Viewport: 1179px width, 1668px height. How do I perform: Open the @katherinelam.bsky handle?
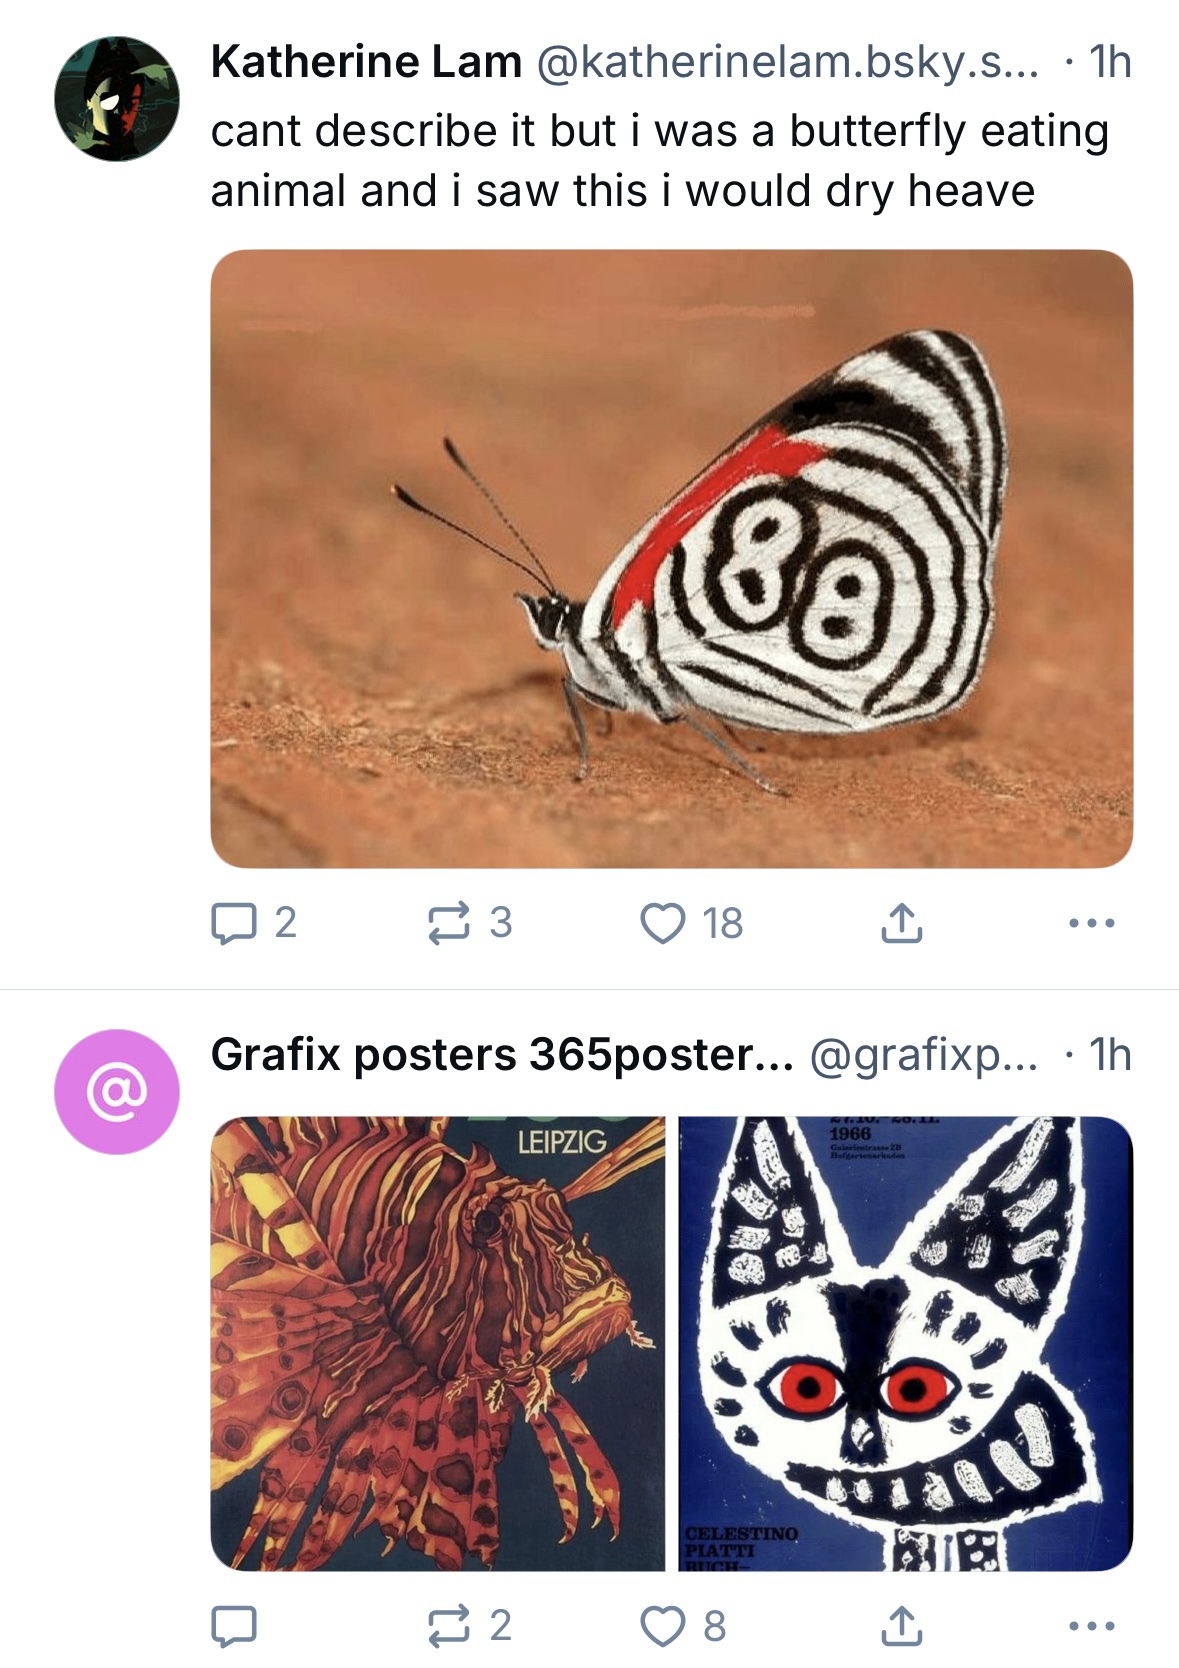coord(788,62)
